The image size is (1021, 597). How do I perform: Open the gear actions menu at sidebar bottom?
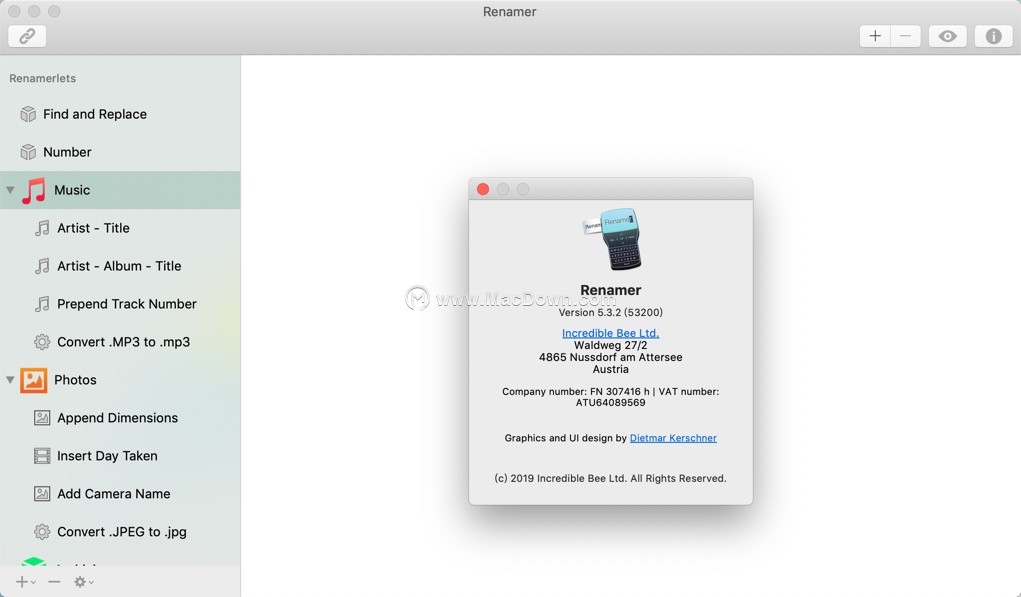click(x=83, y=582)
